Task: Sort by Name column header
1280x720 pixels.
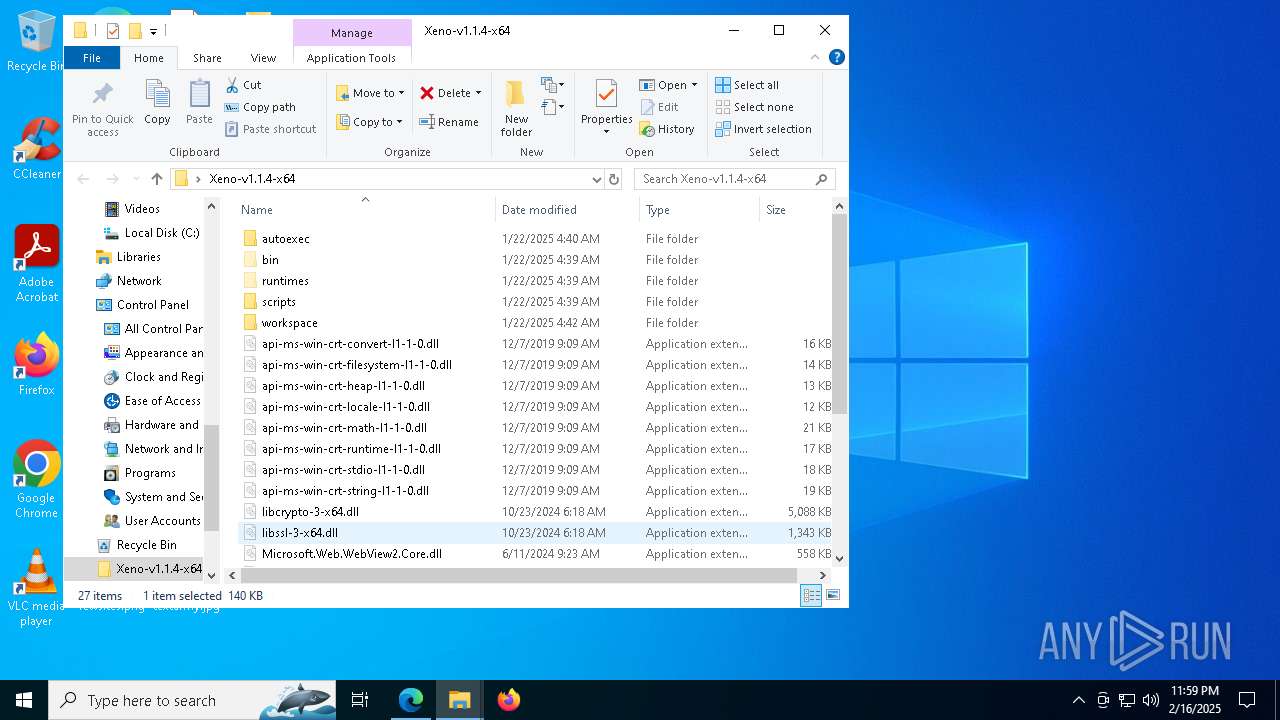Action: 365,210
